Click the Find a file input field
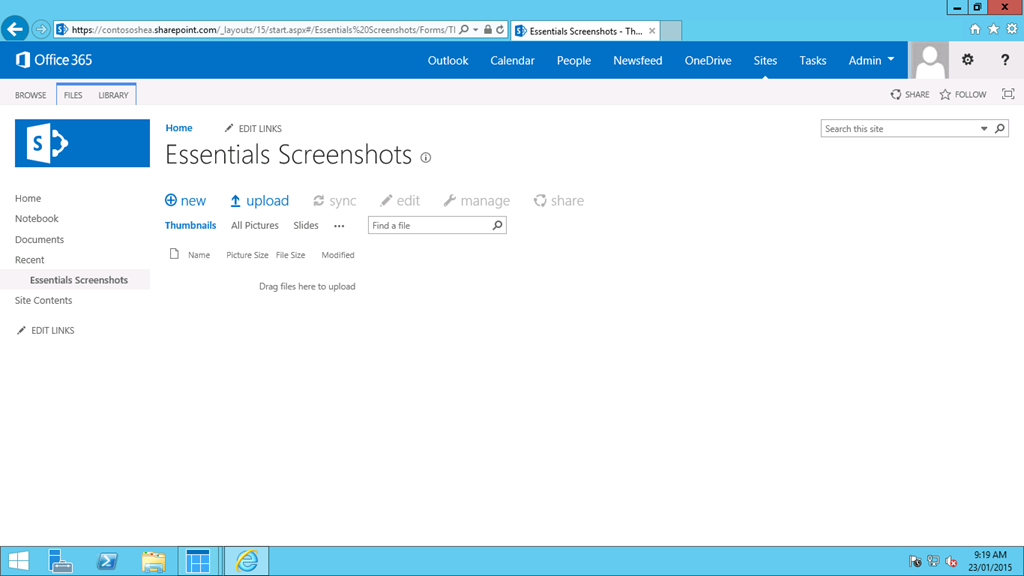 [429, 226]
